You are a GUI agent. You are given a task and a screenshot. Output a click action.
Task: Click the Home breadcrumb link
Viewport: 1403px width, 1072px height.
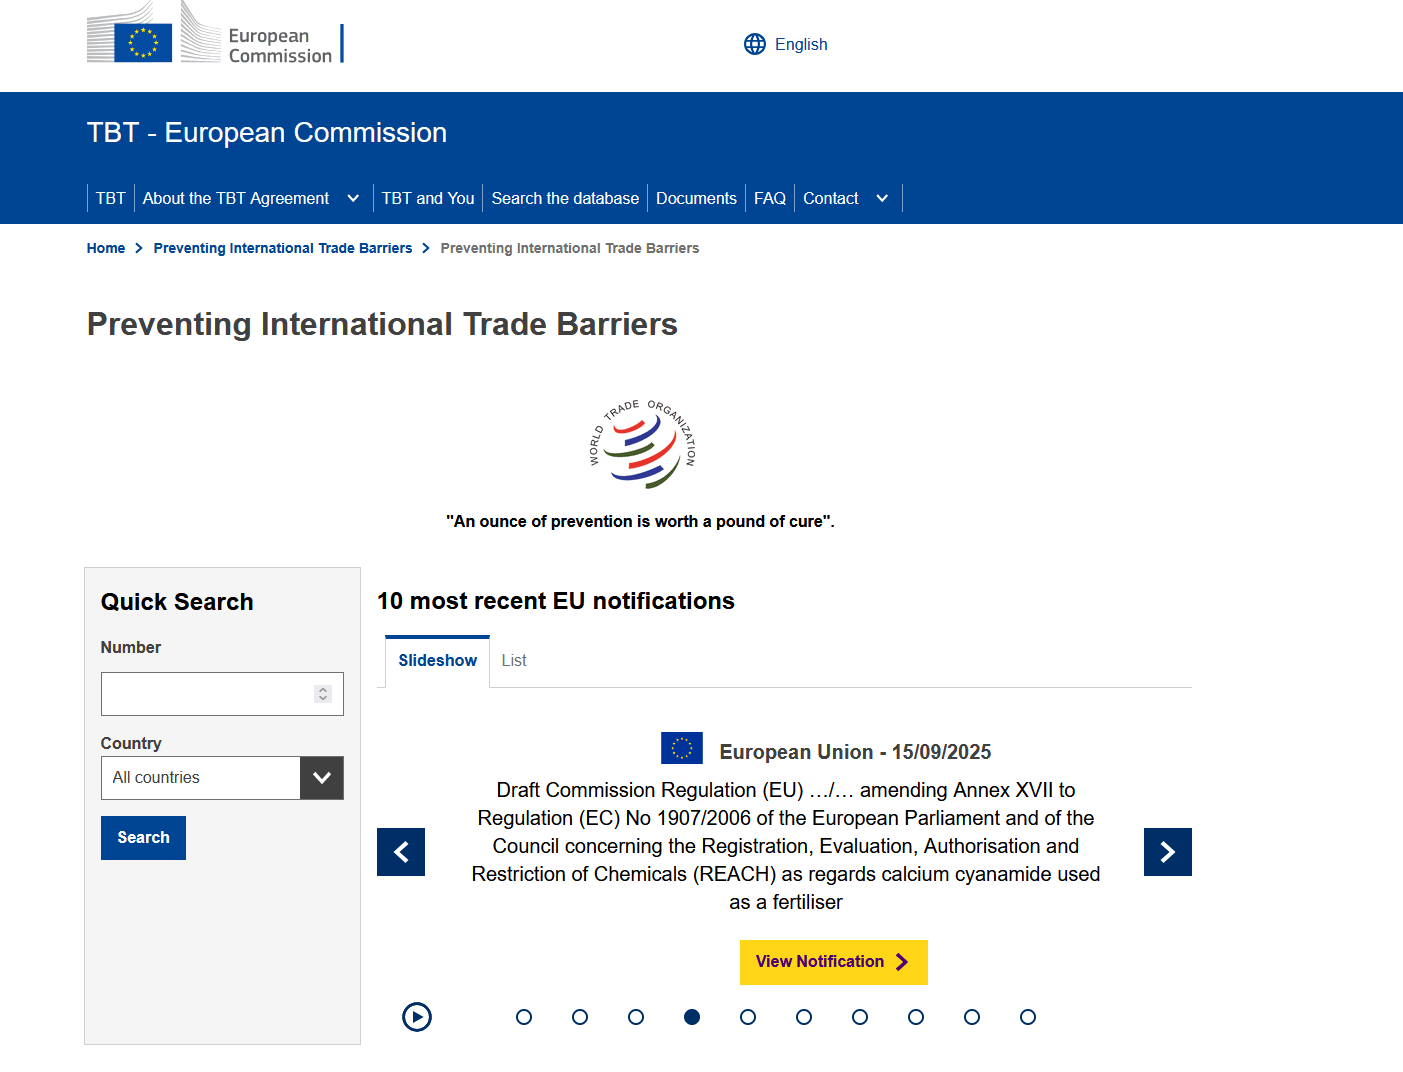pyautogui.click(x=106, y=248)
